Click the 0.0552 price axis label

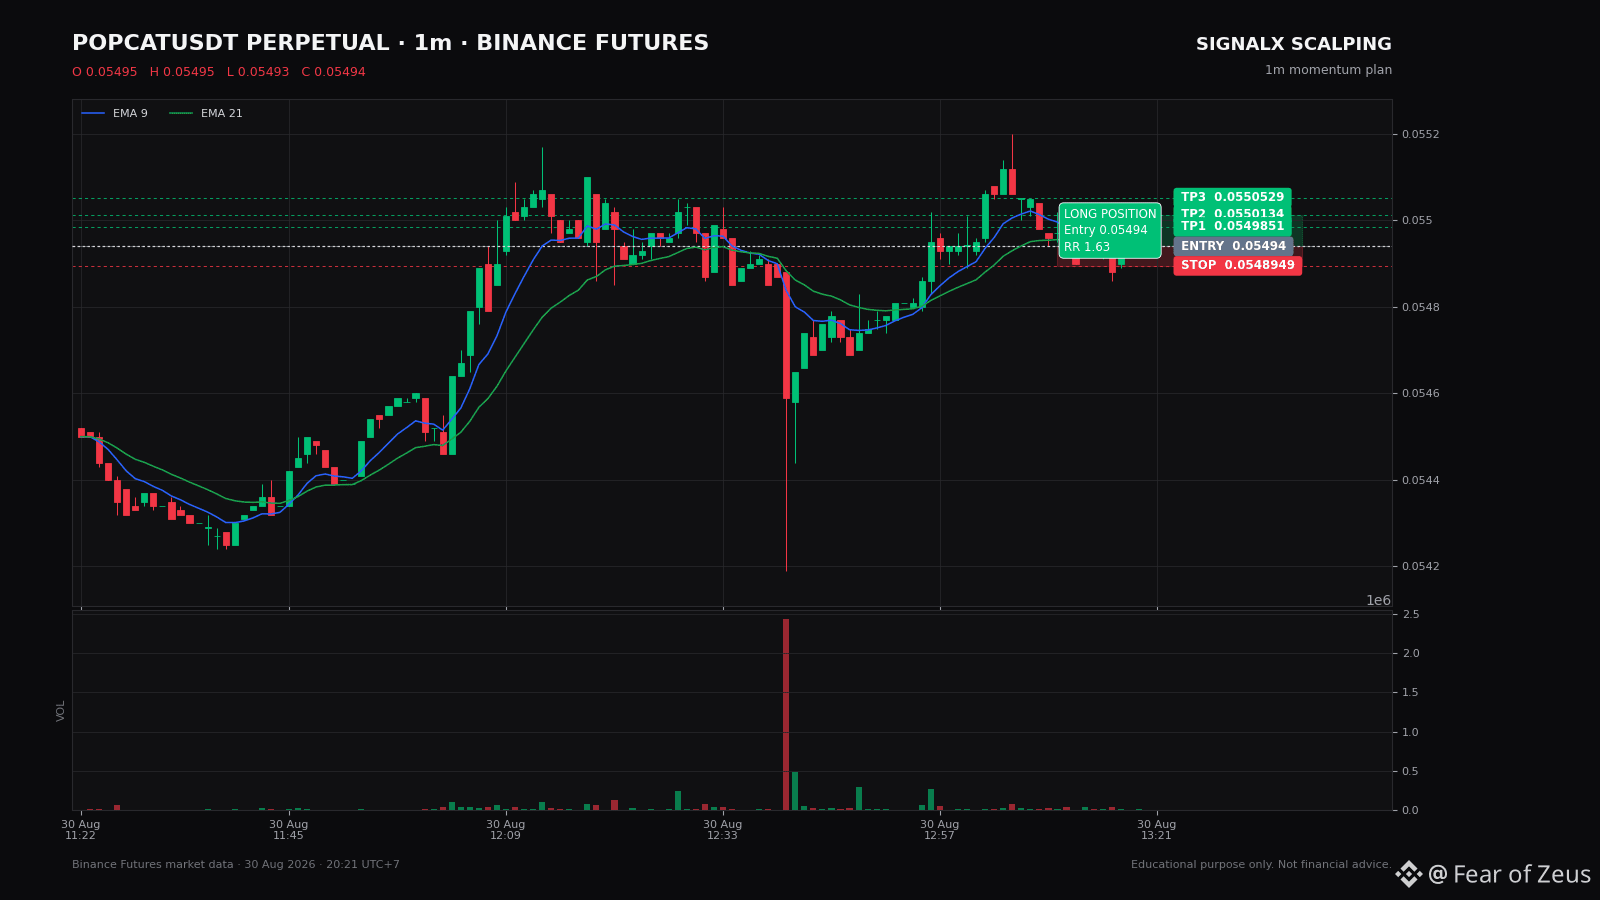tap(1420, 134)
